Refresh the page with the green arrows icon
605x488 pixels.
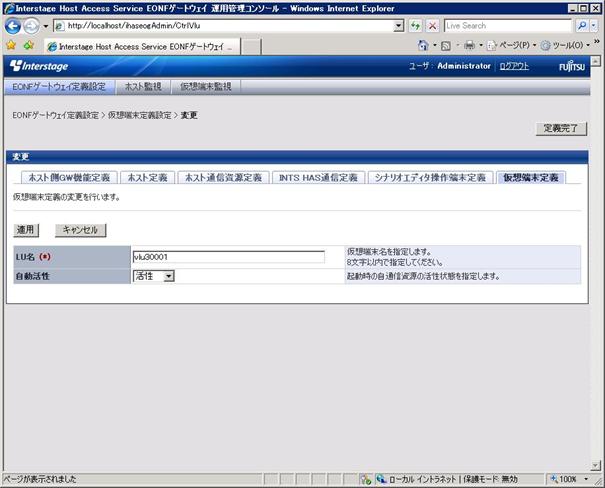pyautogui.click(x=415, y=26)
